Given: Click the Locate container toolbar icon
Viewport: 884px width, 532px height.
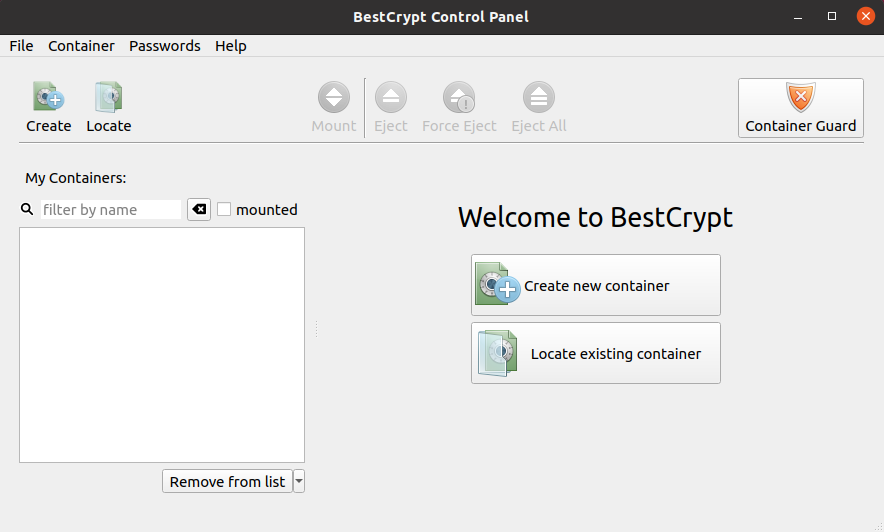Looking at the screenshot, I should (109, 97).
